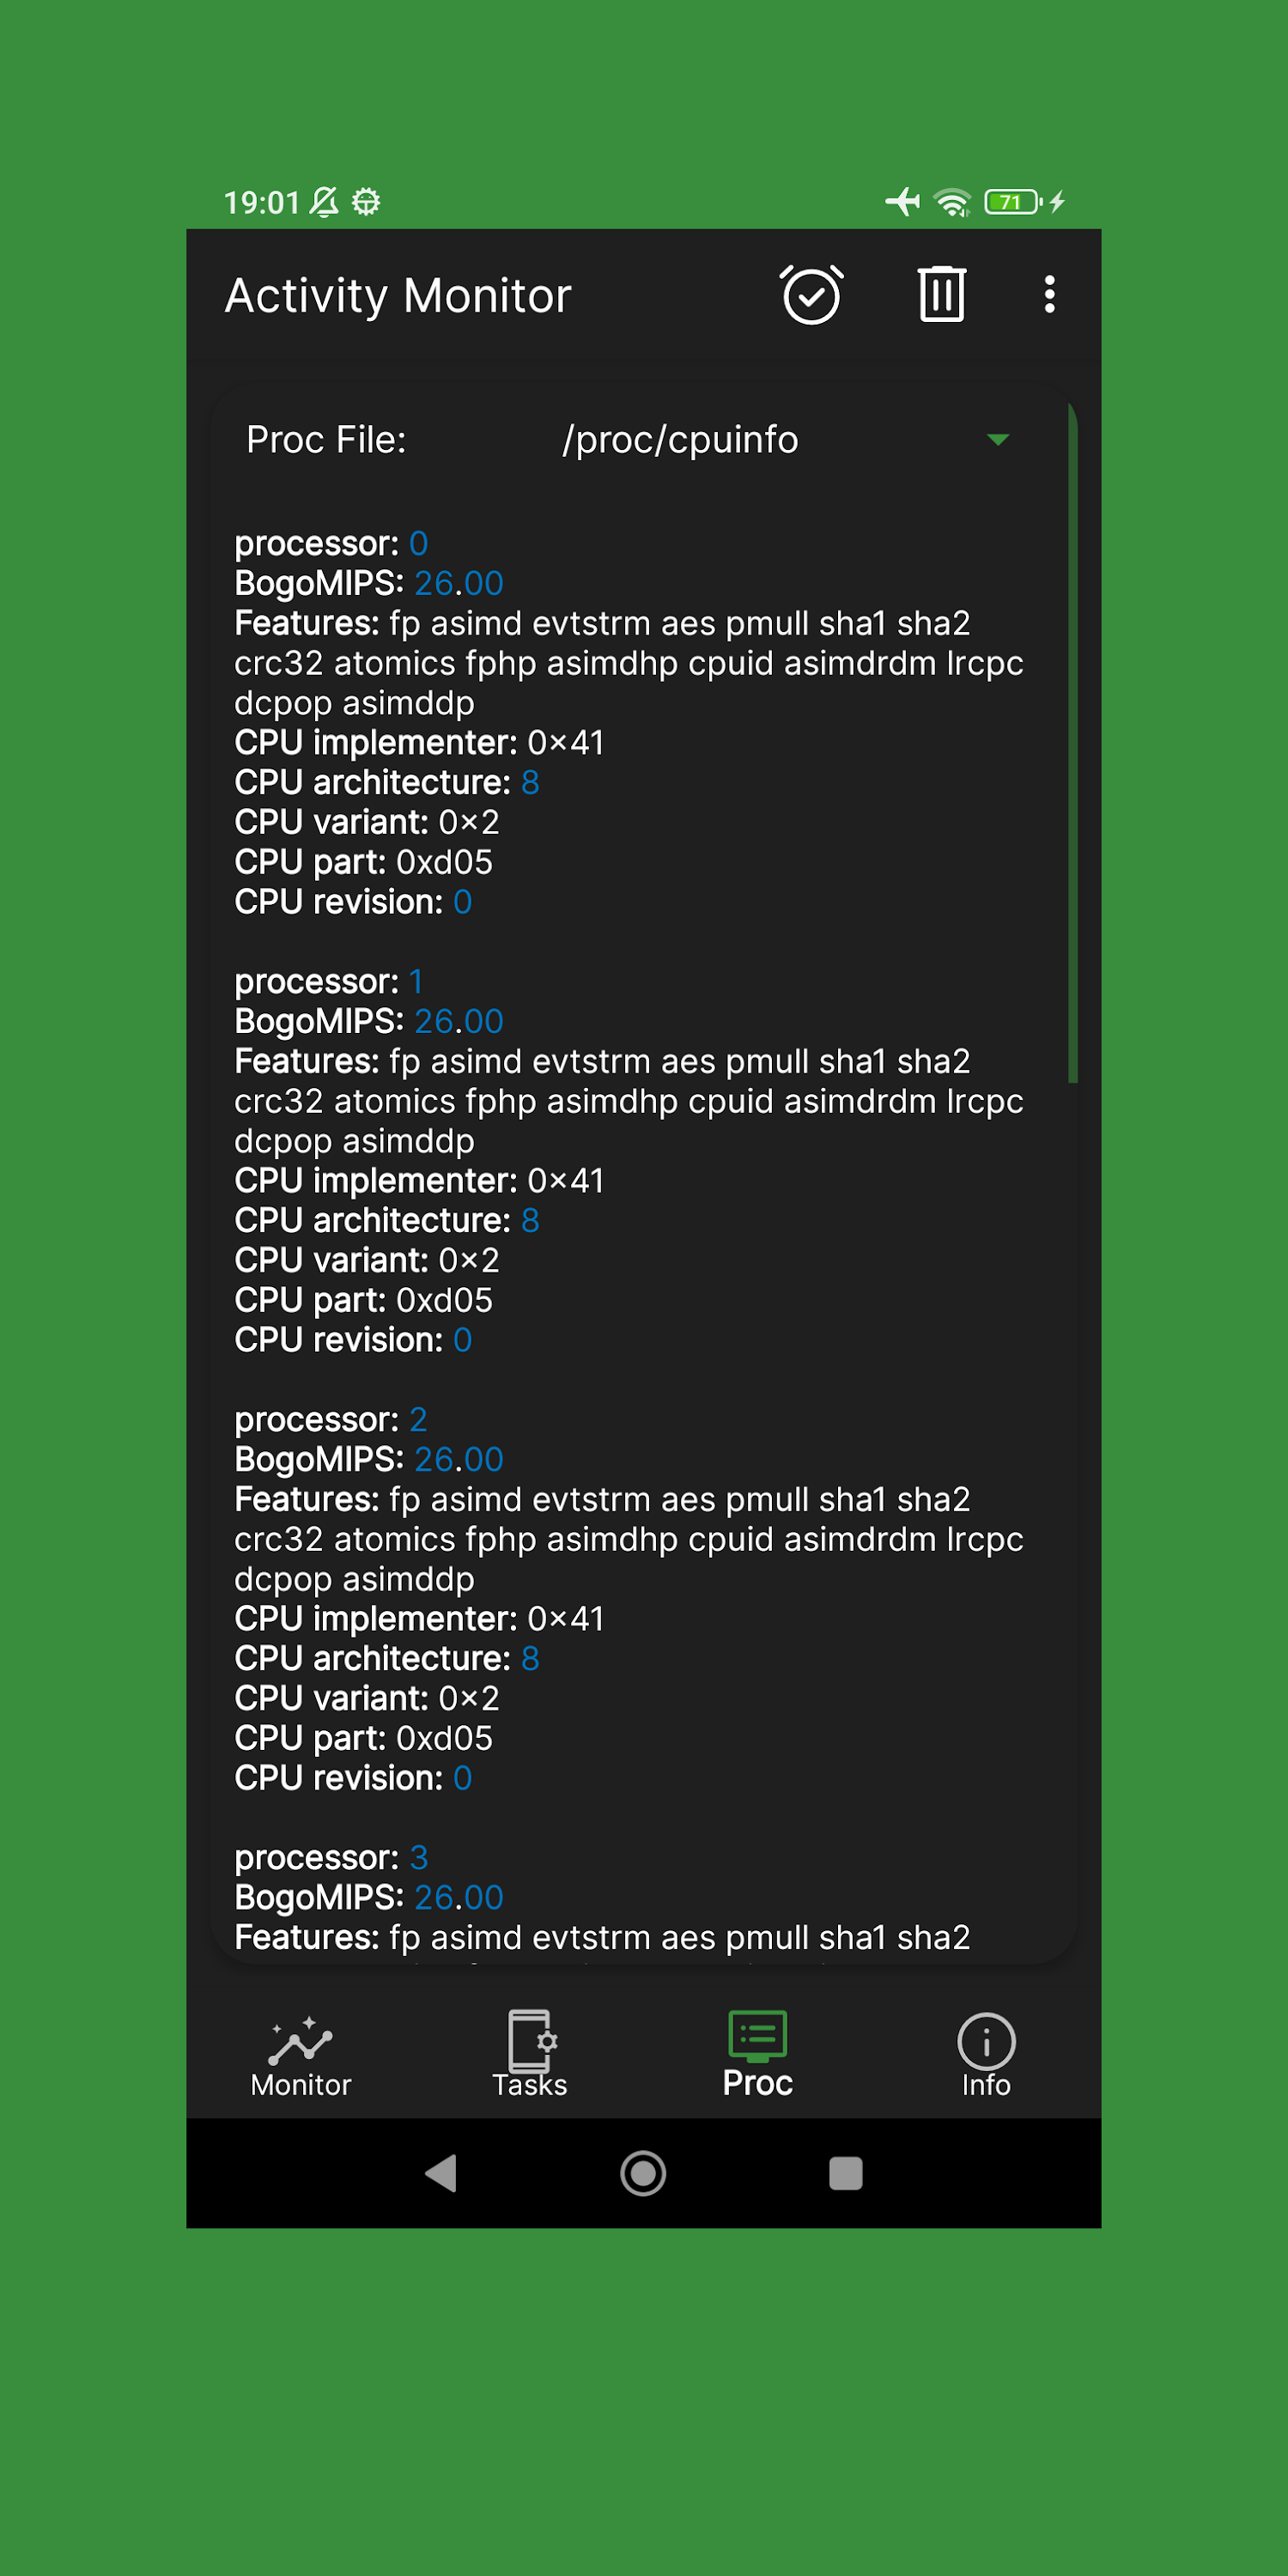Expand the Proc File dropdown arrow
Image resolution: width=1288 pixels, height=2576 pixels.
tap(997, 440)
